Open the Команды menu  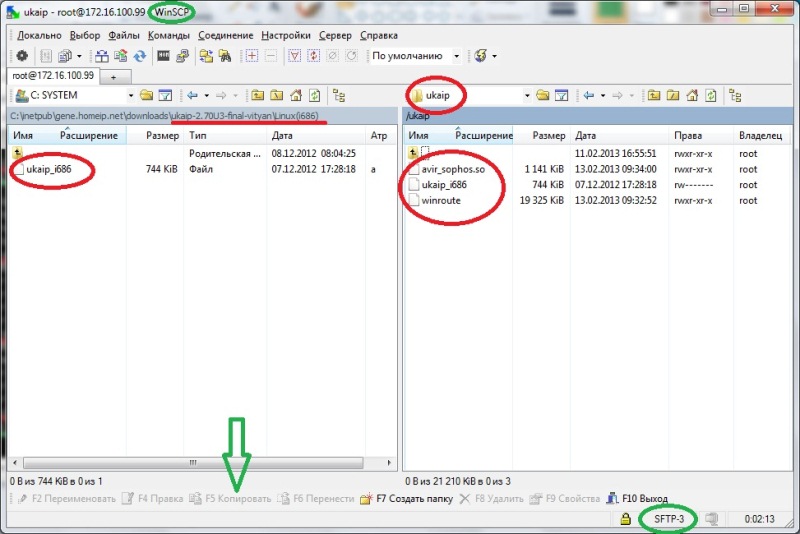pyautogui.click(x=168, y=35)
